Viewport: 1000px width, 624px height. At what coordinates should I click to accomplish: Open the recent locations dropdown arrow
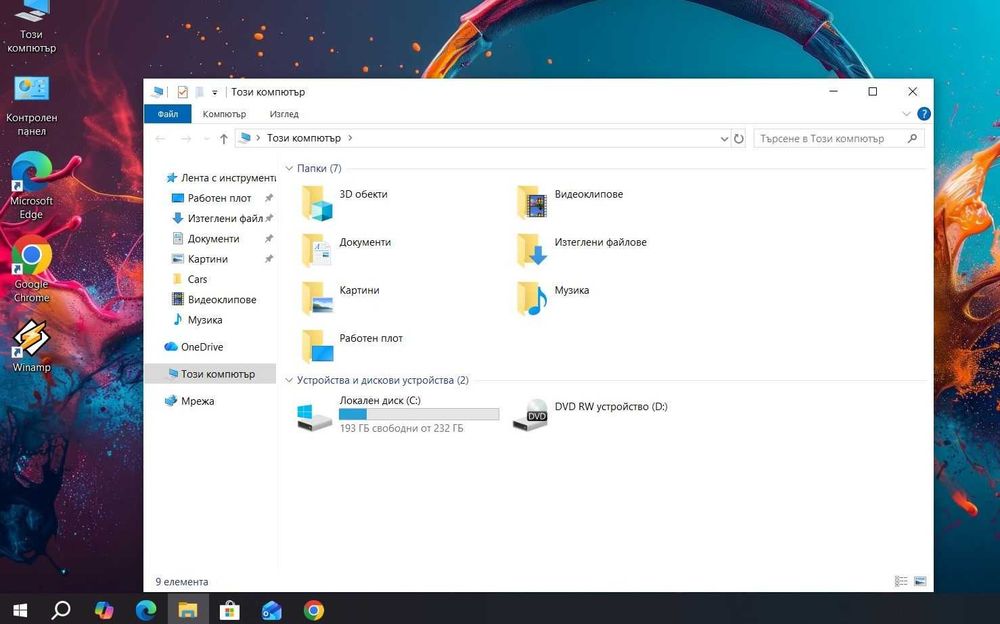tap(206, 138)
